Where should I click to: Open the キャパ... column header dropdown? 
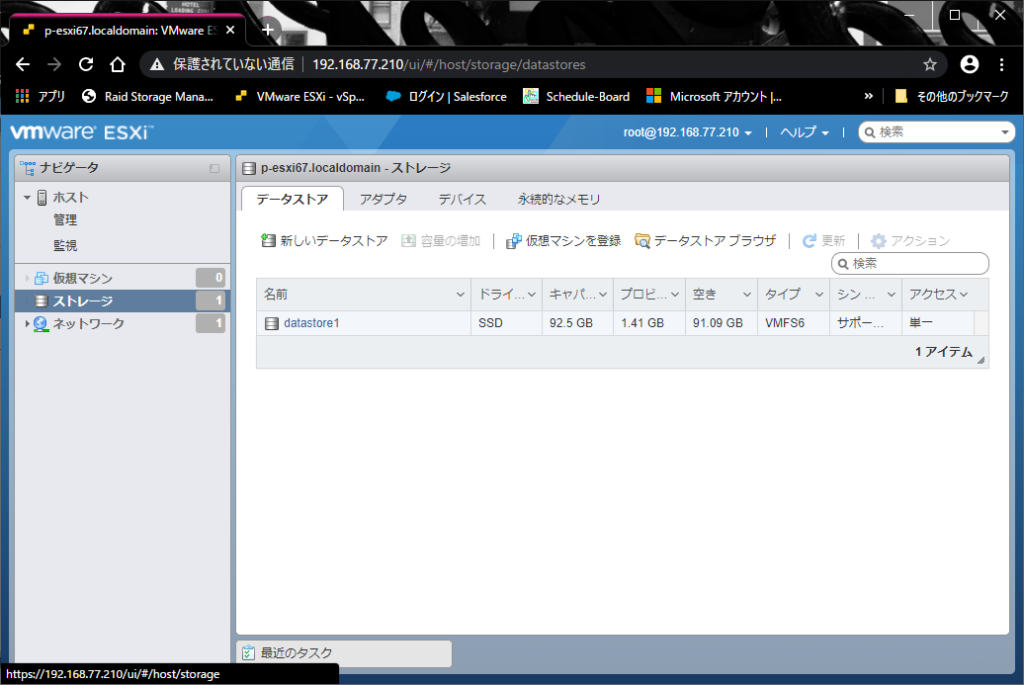603,295
